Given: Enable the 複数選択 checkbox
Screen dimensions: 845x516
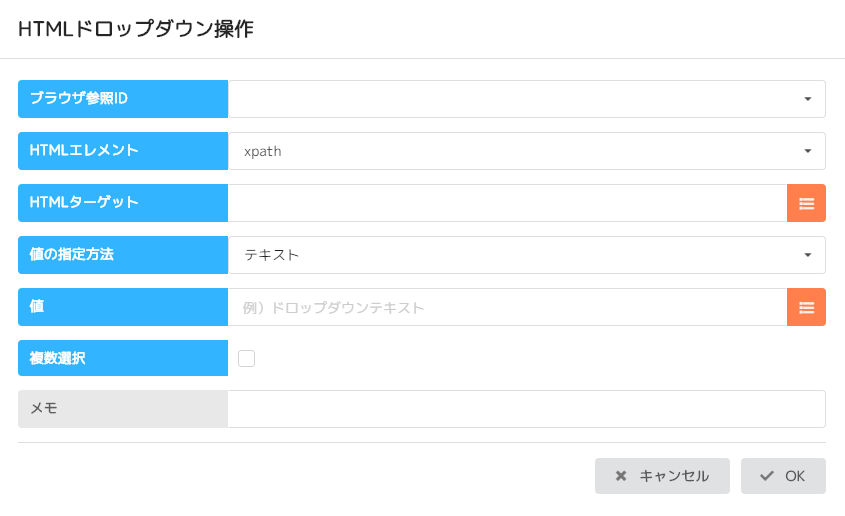Looking at the screenshot, I should coord(247,359).
